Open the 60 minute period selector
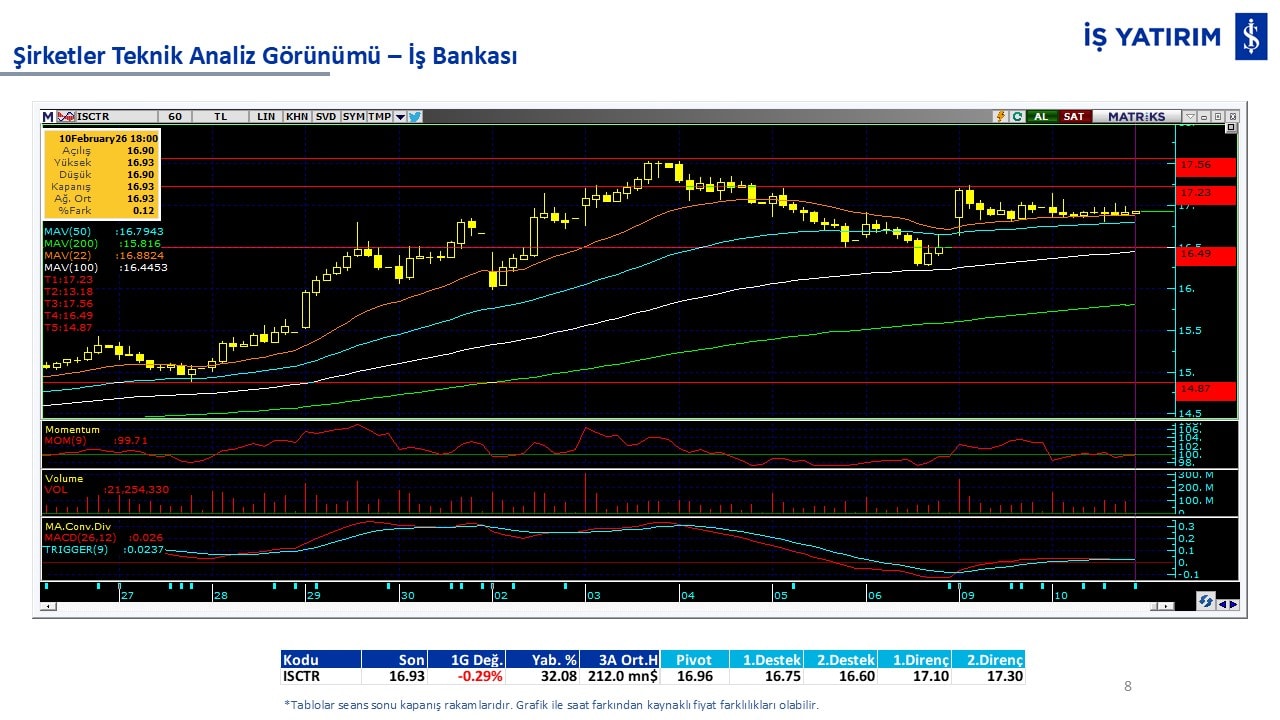Image resolution: width=1280 pixels, height=720 pixels. [x=175, y=117]
